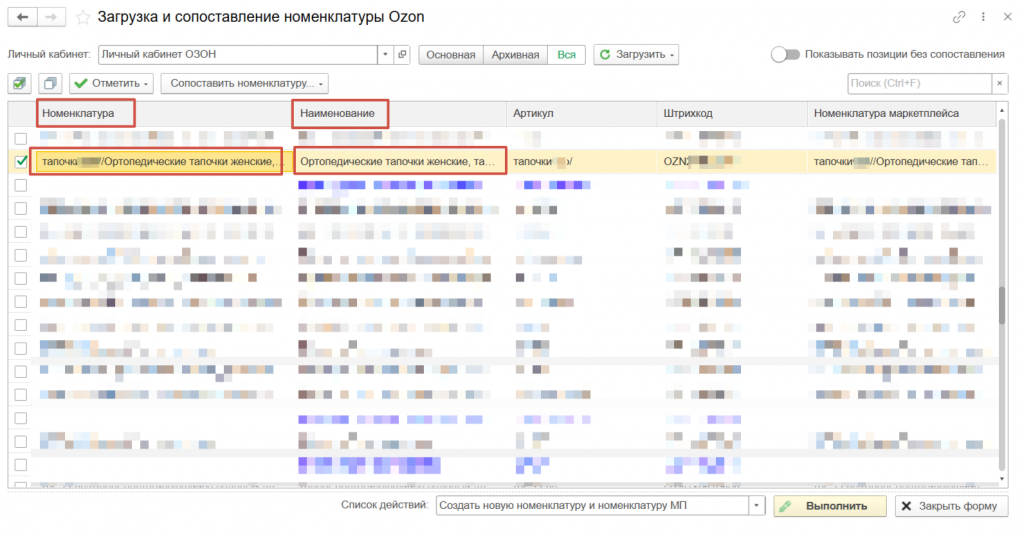Tick the checkbox in the first table row
1024x536 pixels.
tap(21, 138)
